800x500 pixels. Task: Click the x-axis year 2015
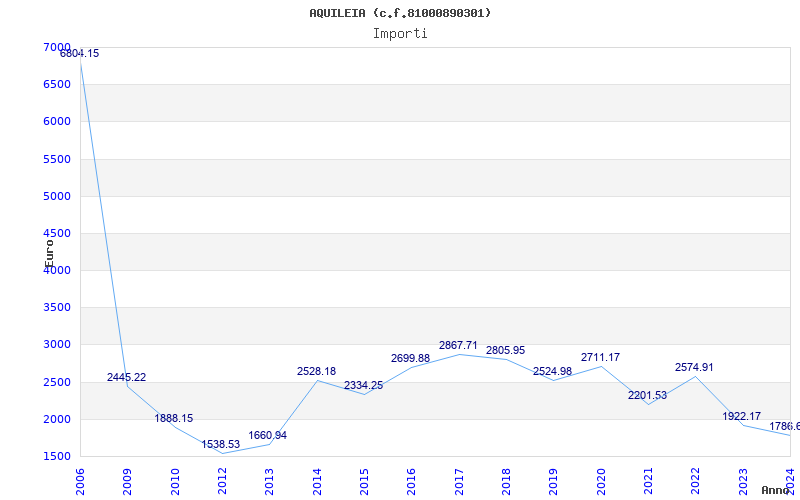[364, 482]
